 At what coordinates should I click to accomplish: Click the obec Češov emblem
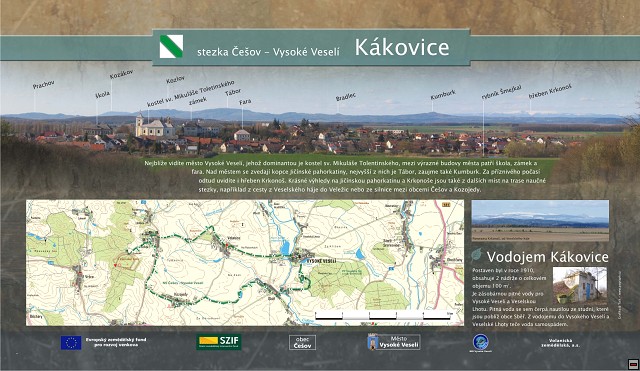[302, 342]
